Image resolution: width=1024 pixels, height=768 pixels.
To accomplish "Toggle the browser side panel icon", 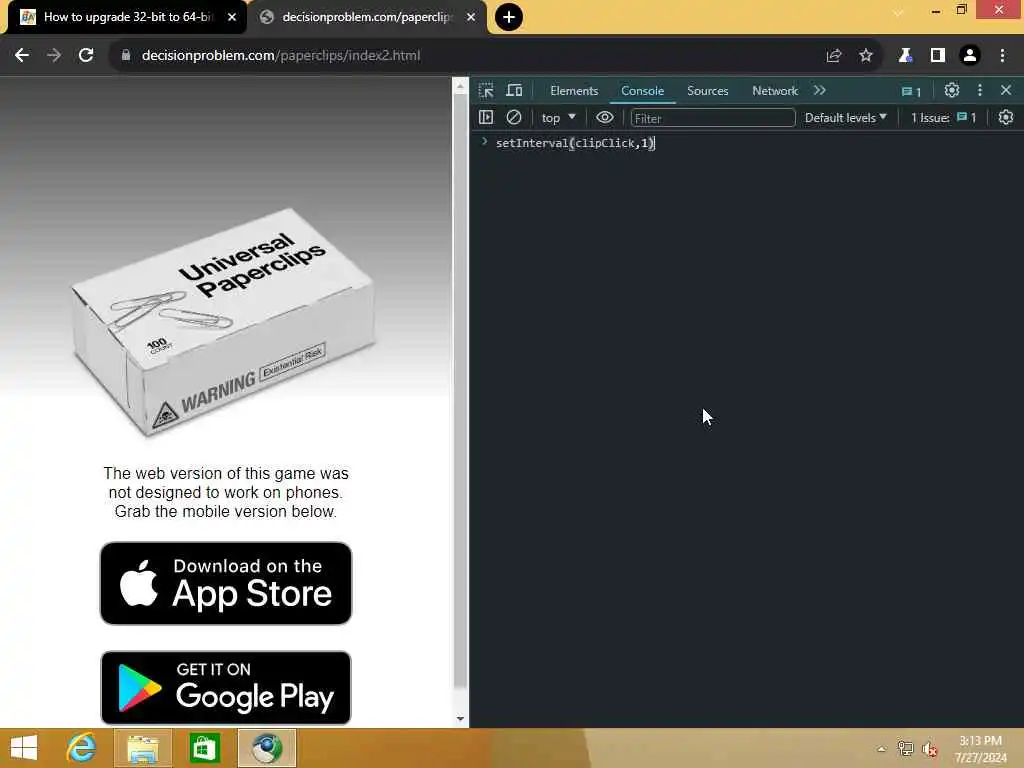I will click(938, 56).
